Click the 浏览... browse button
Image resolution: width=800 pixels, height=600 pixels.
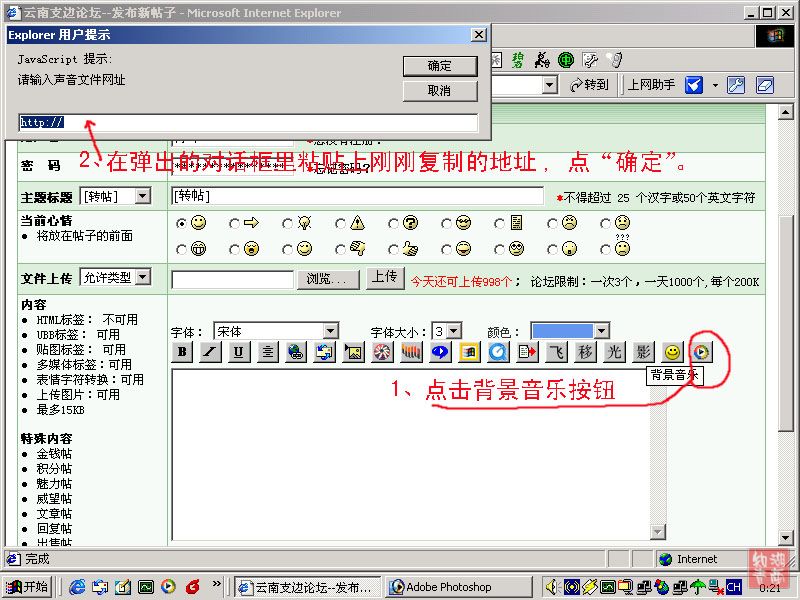tap(328, 279)
